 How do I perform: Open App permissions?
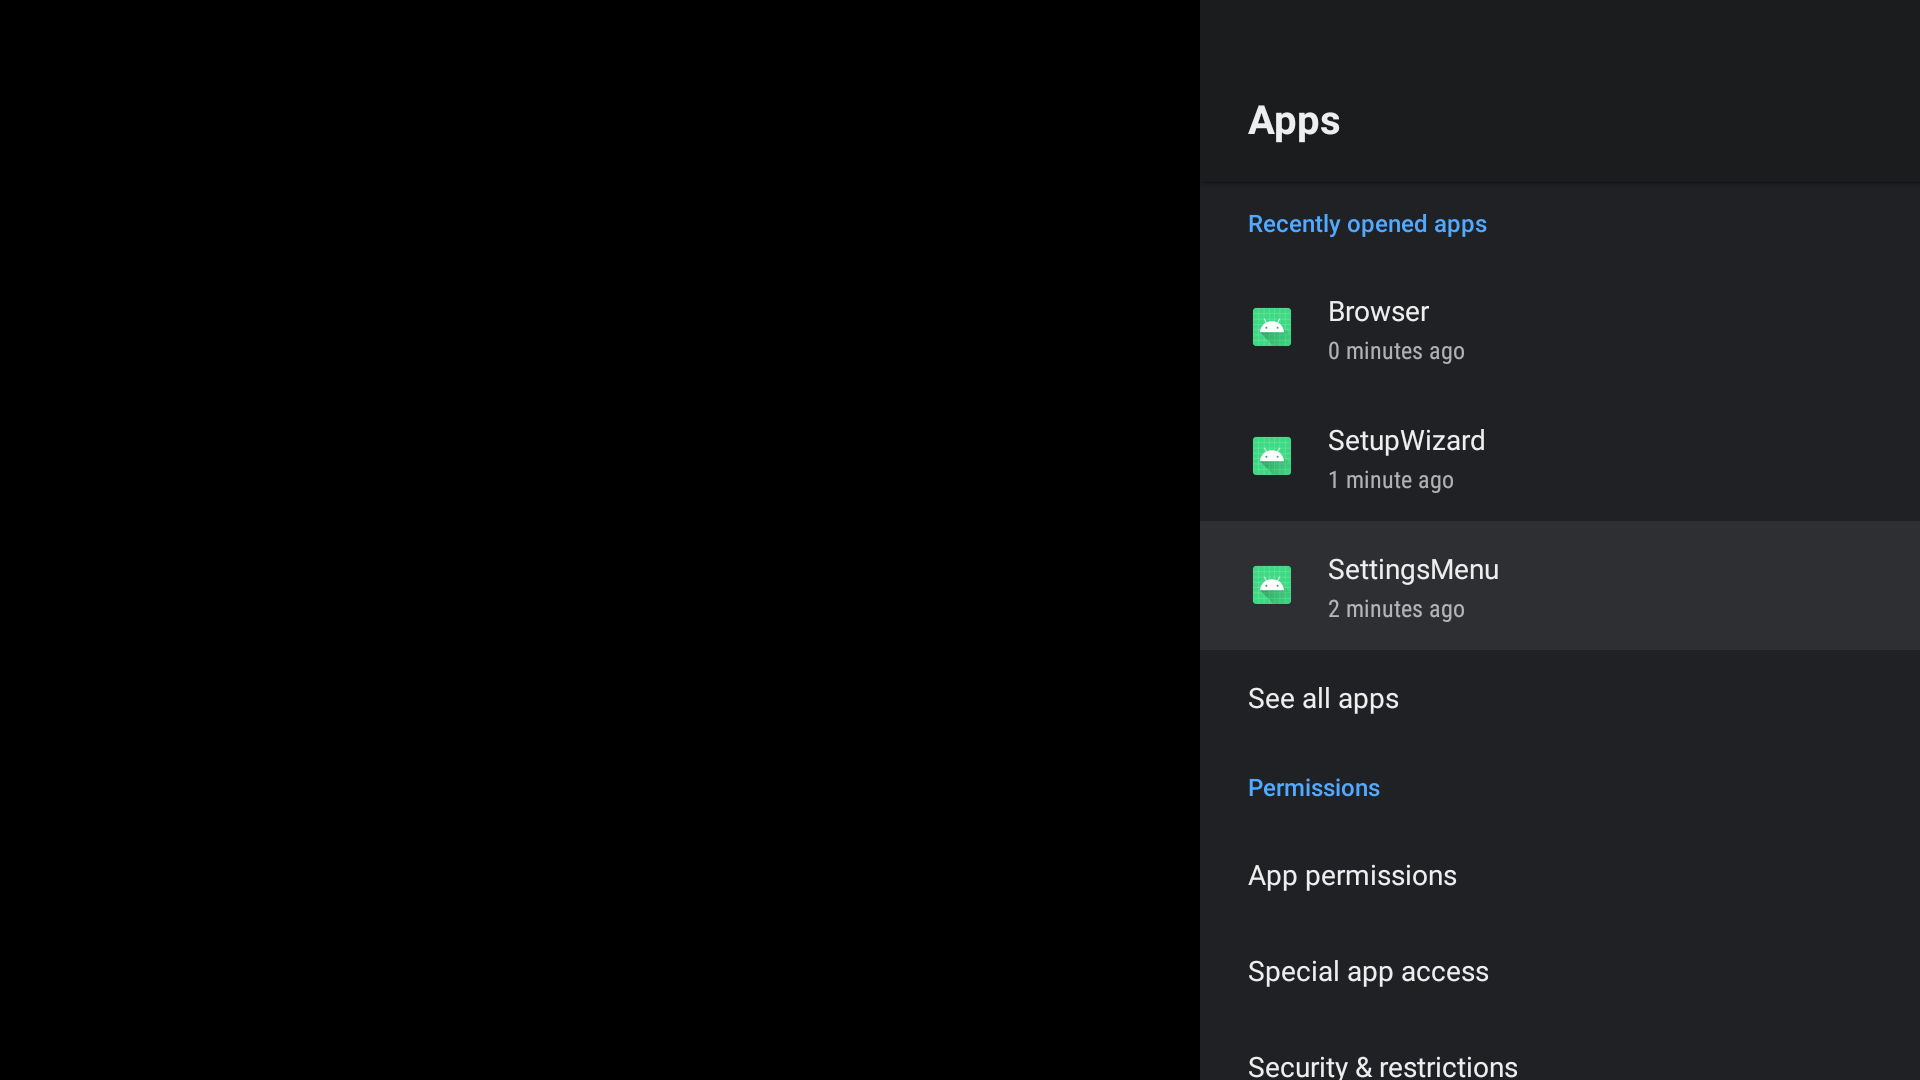point(1560,875)
